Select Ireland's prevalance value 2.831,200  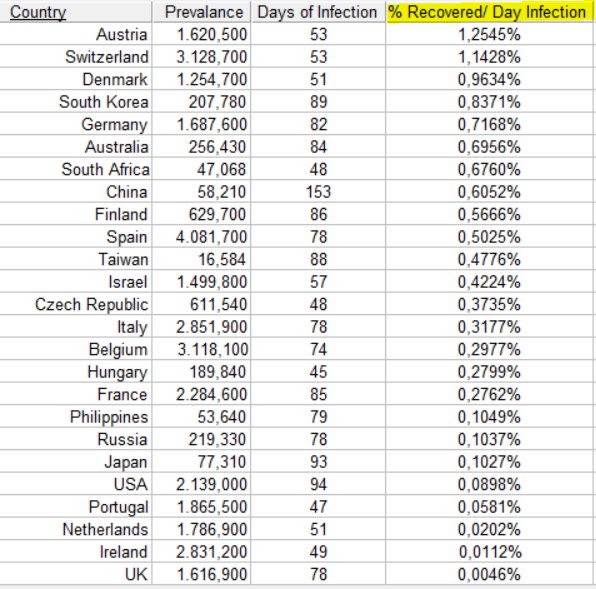coord(211,552)
